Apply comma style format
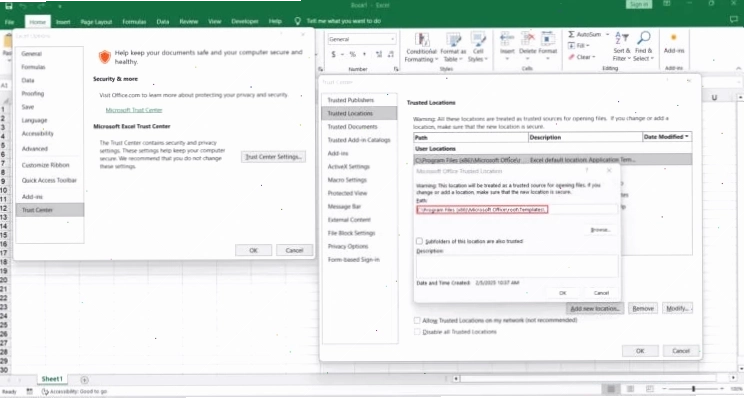Image resolution: width=744 pixels, height=399 pixels. [x=364, y=54]
